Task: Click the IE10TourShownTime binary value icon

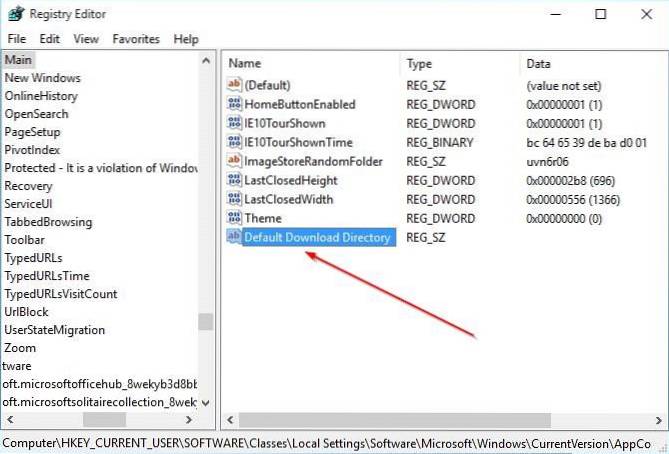Action: click(x=235, y=143)
